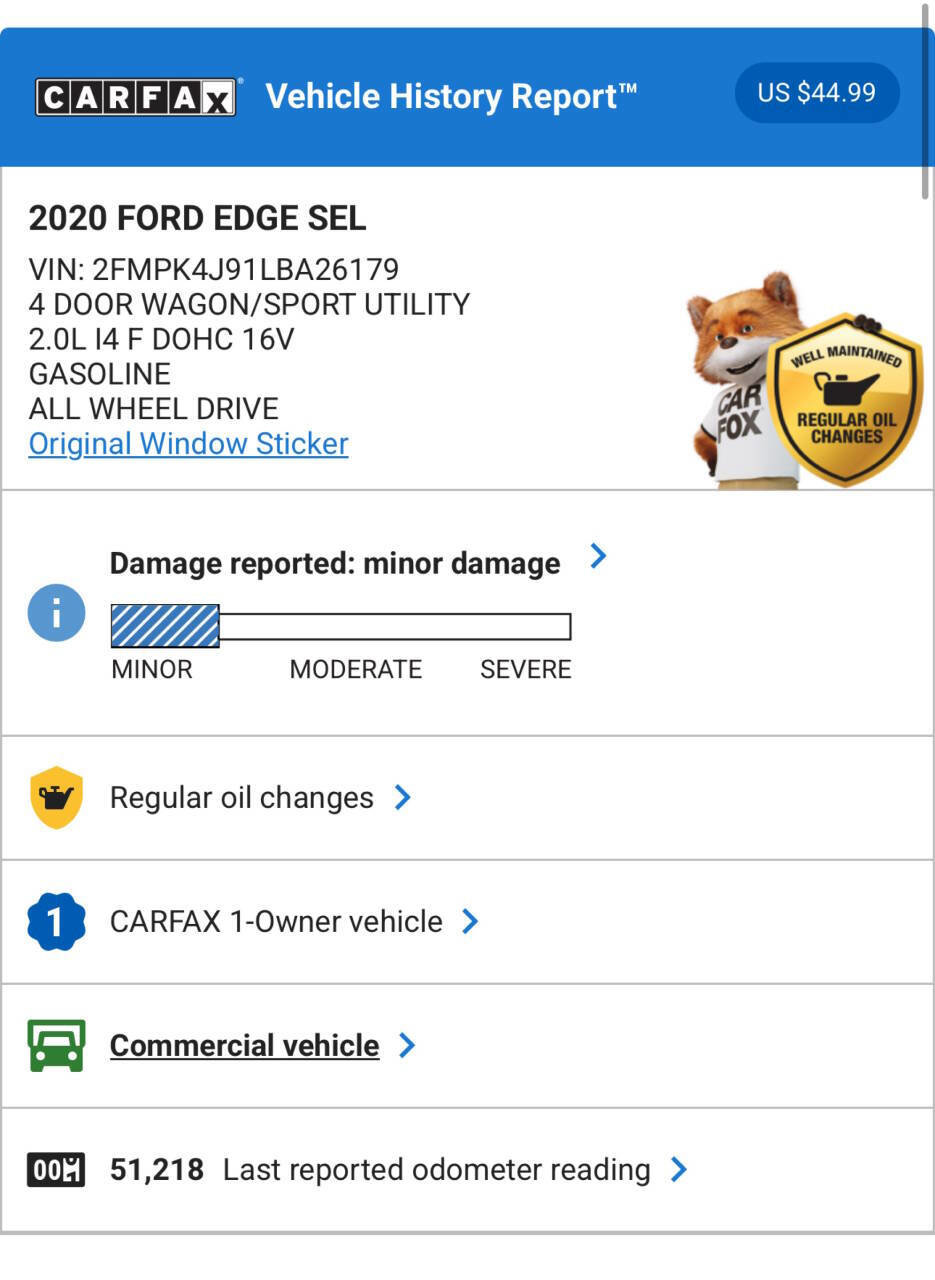Screen dimensions: 935x1280
Task: Click the green commercial vehicle car icon
Action: [x=56, y=1045]
